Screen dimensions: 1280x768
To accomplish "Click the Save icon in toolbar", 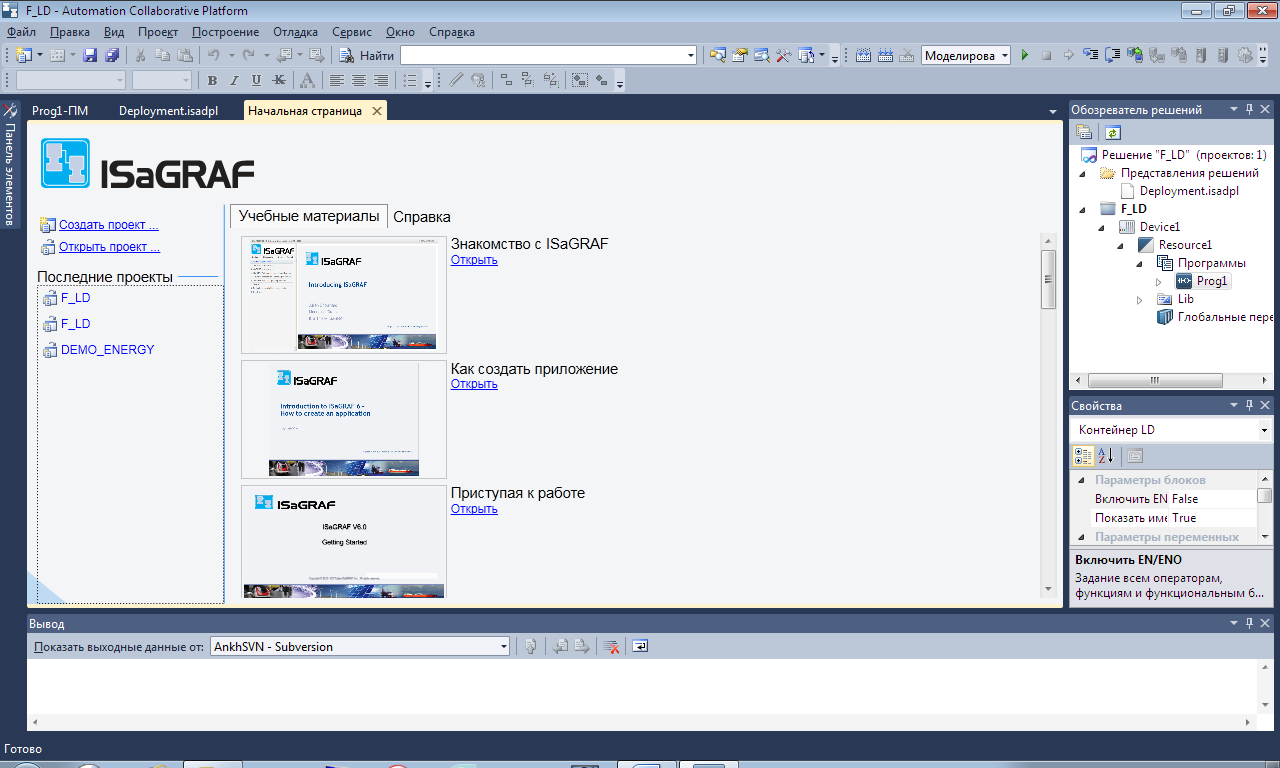I will [x=90, y=55].
